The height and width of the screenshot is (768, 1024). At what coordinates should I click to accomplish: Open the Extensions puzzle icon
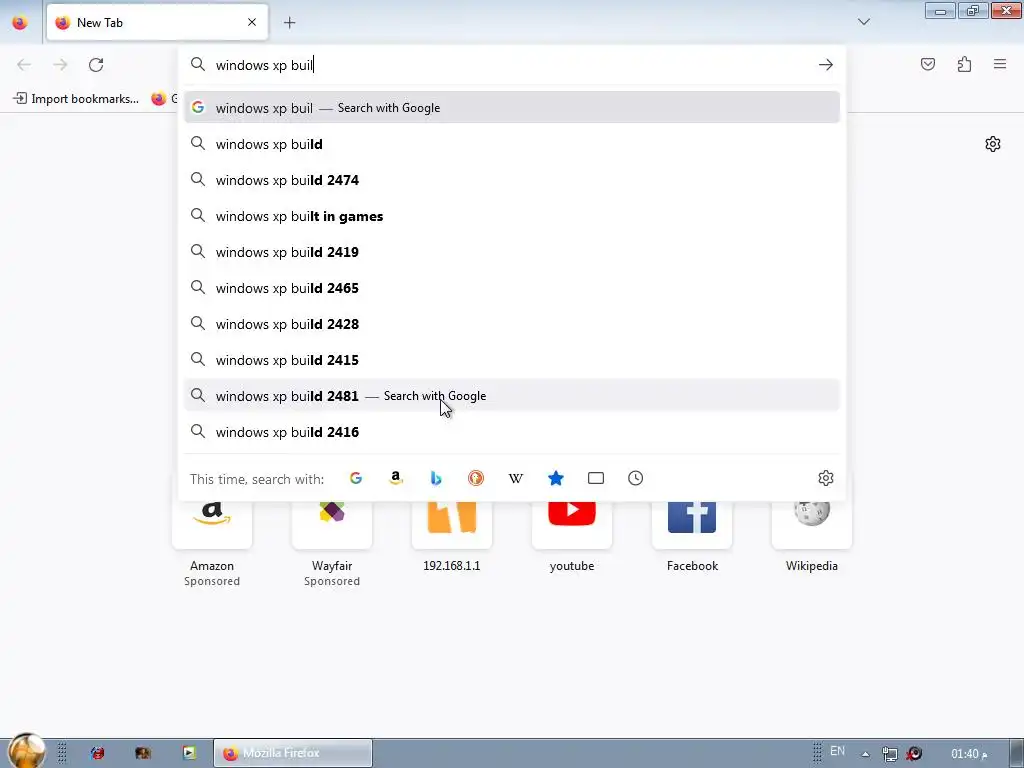pyautogui.click(x=964, y=64)
